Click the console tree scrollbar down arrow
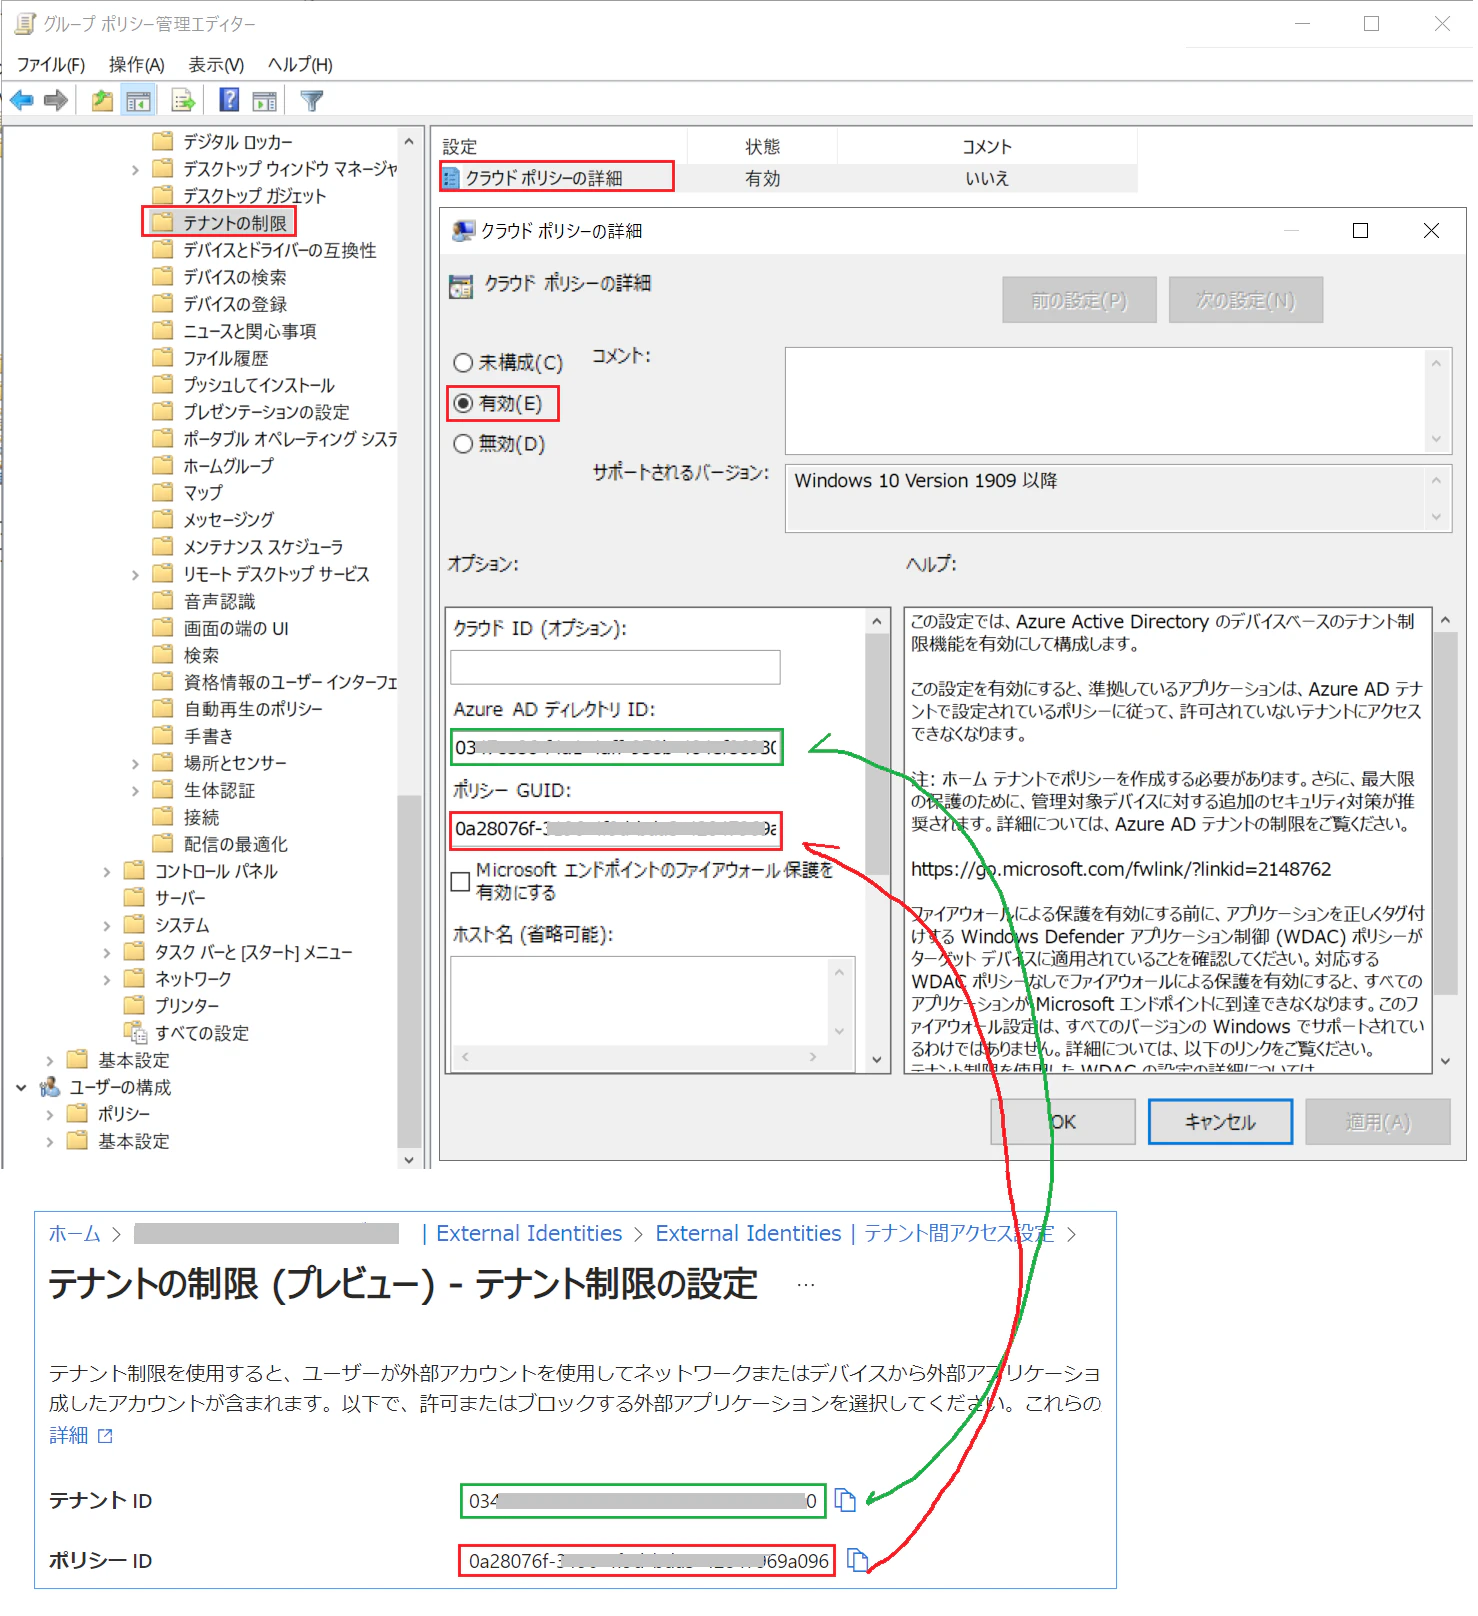Viewport: 1478px width, 1616px height. point(408,1159)
